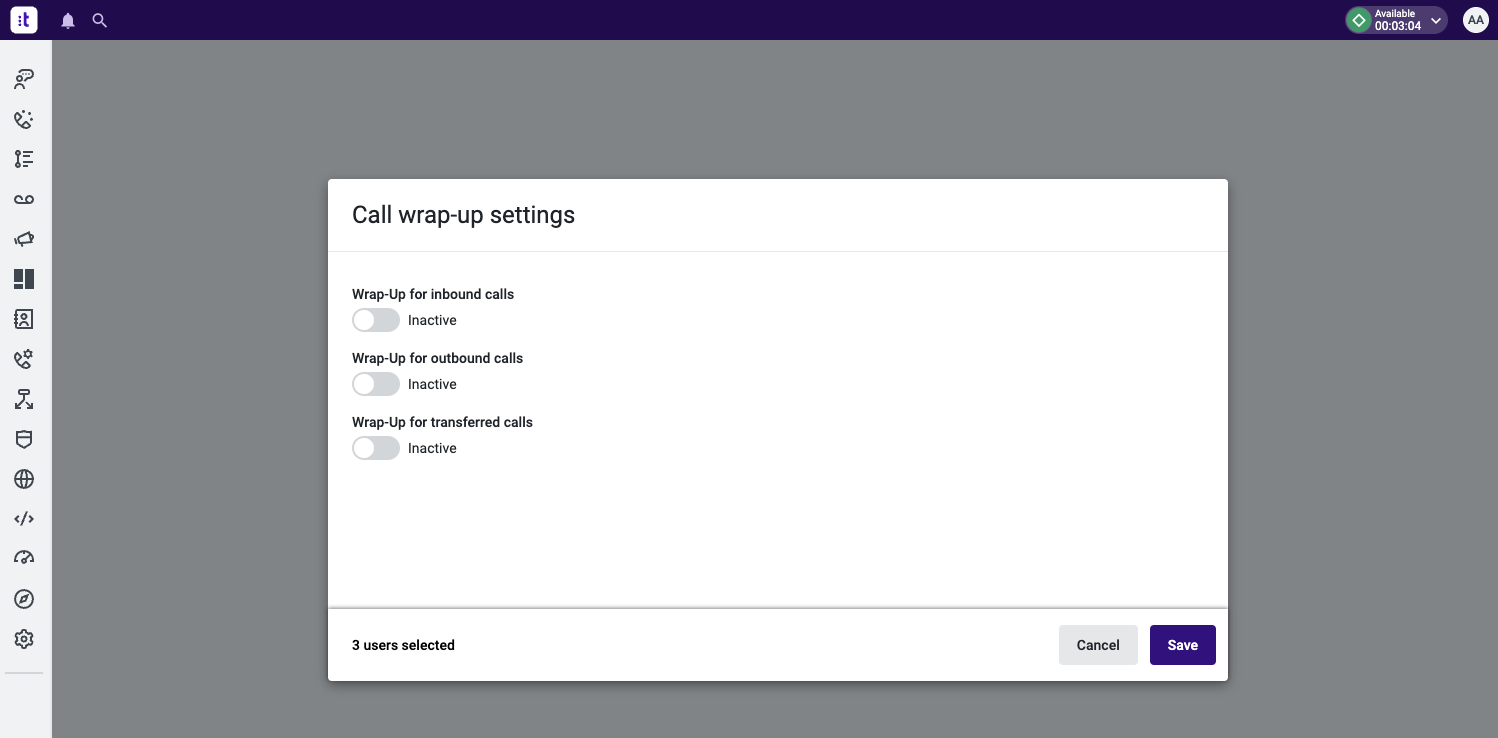
Task: Enable Wrap-Up for inbound calls
Action: pos(376,320)
